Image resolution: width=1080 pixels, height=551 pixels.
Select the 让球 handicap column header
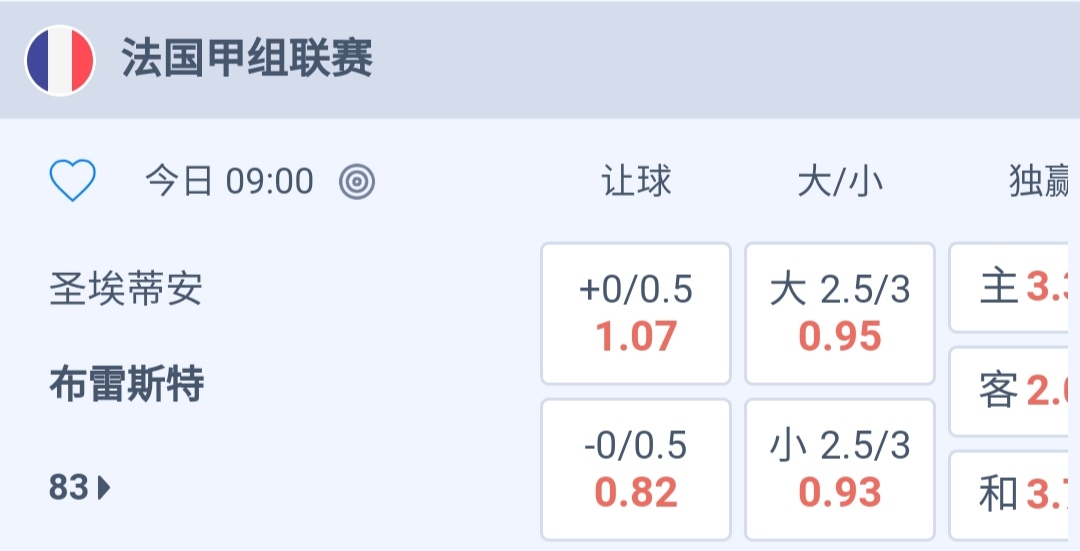636,182
